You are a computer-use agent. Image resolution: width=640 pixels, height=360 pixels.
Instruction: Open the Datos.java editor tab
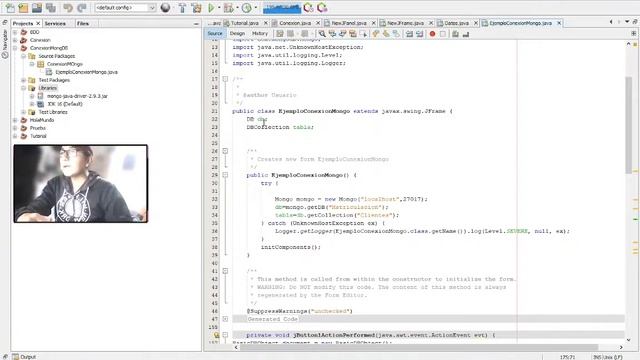(456, 23)
